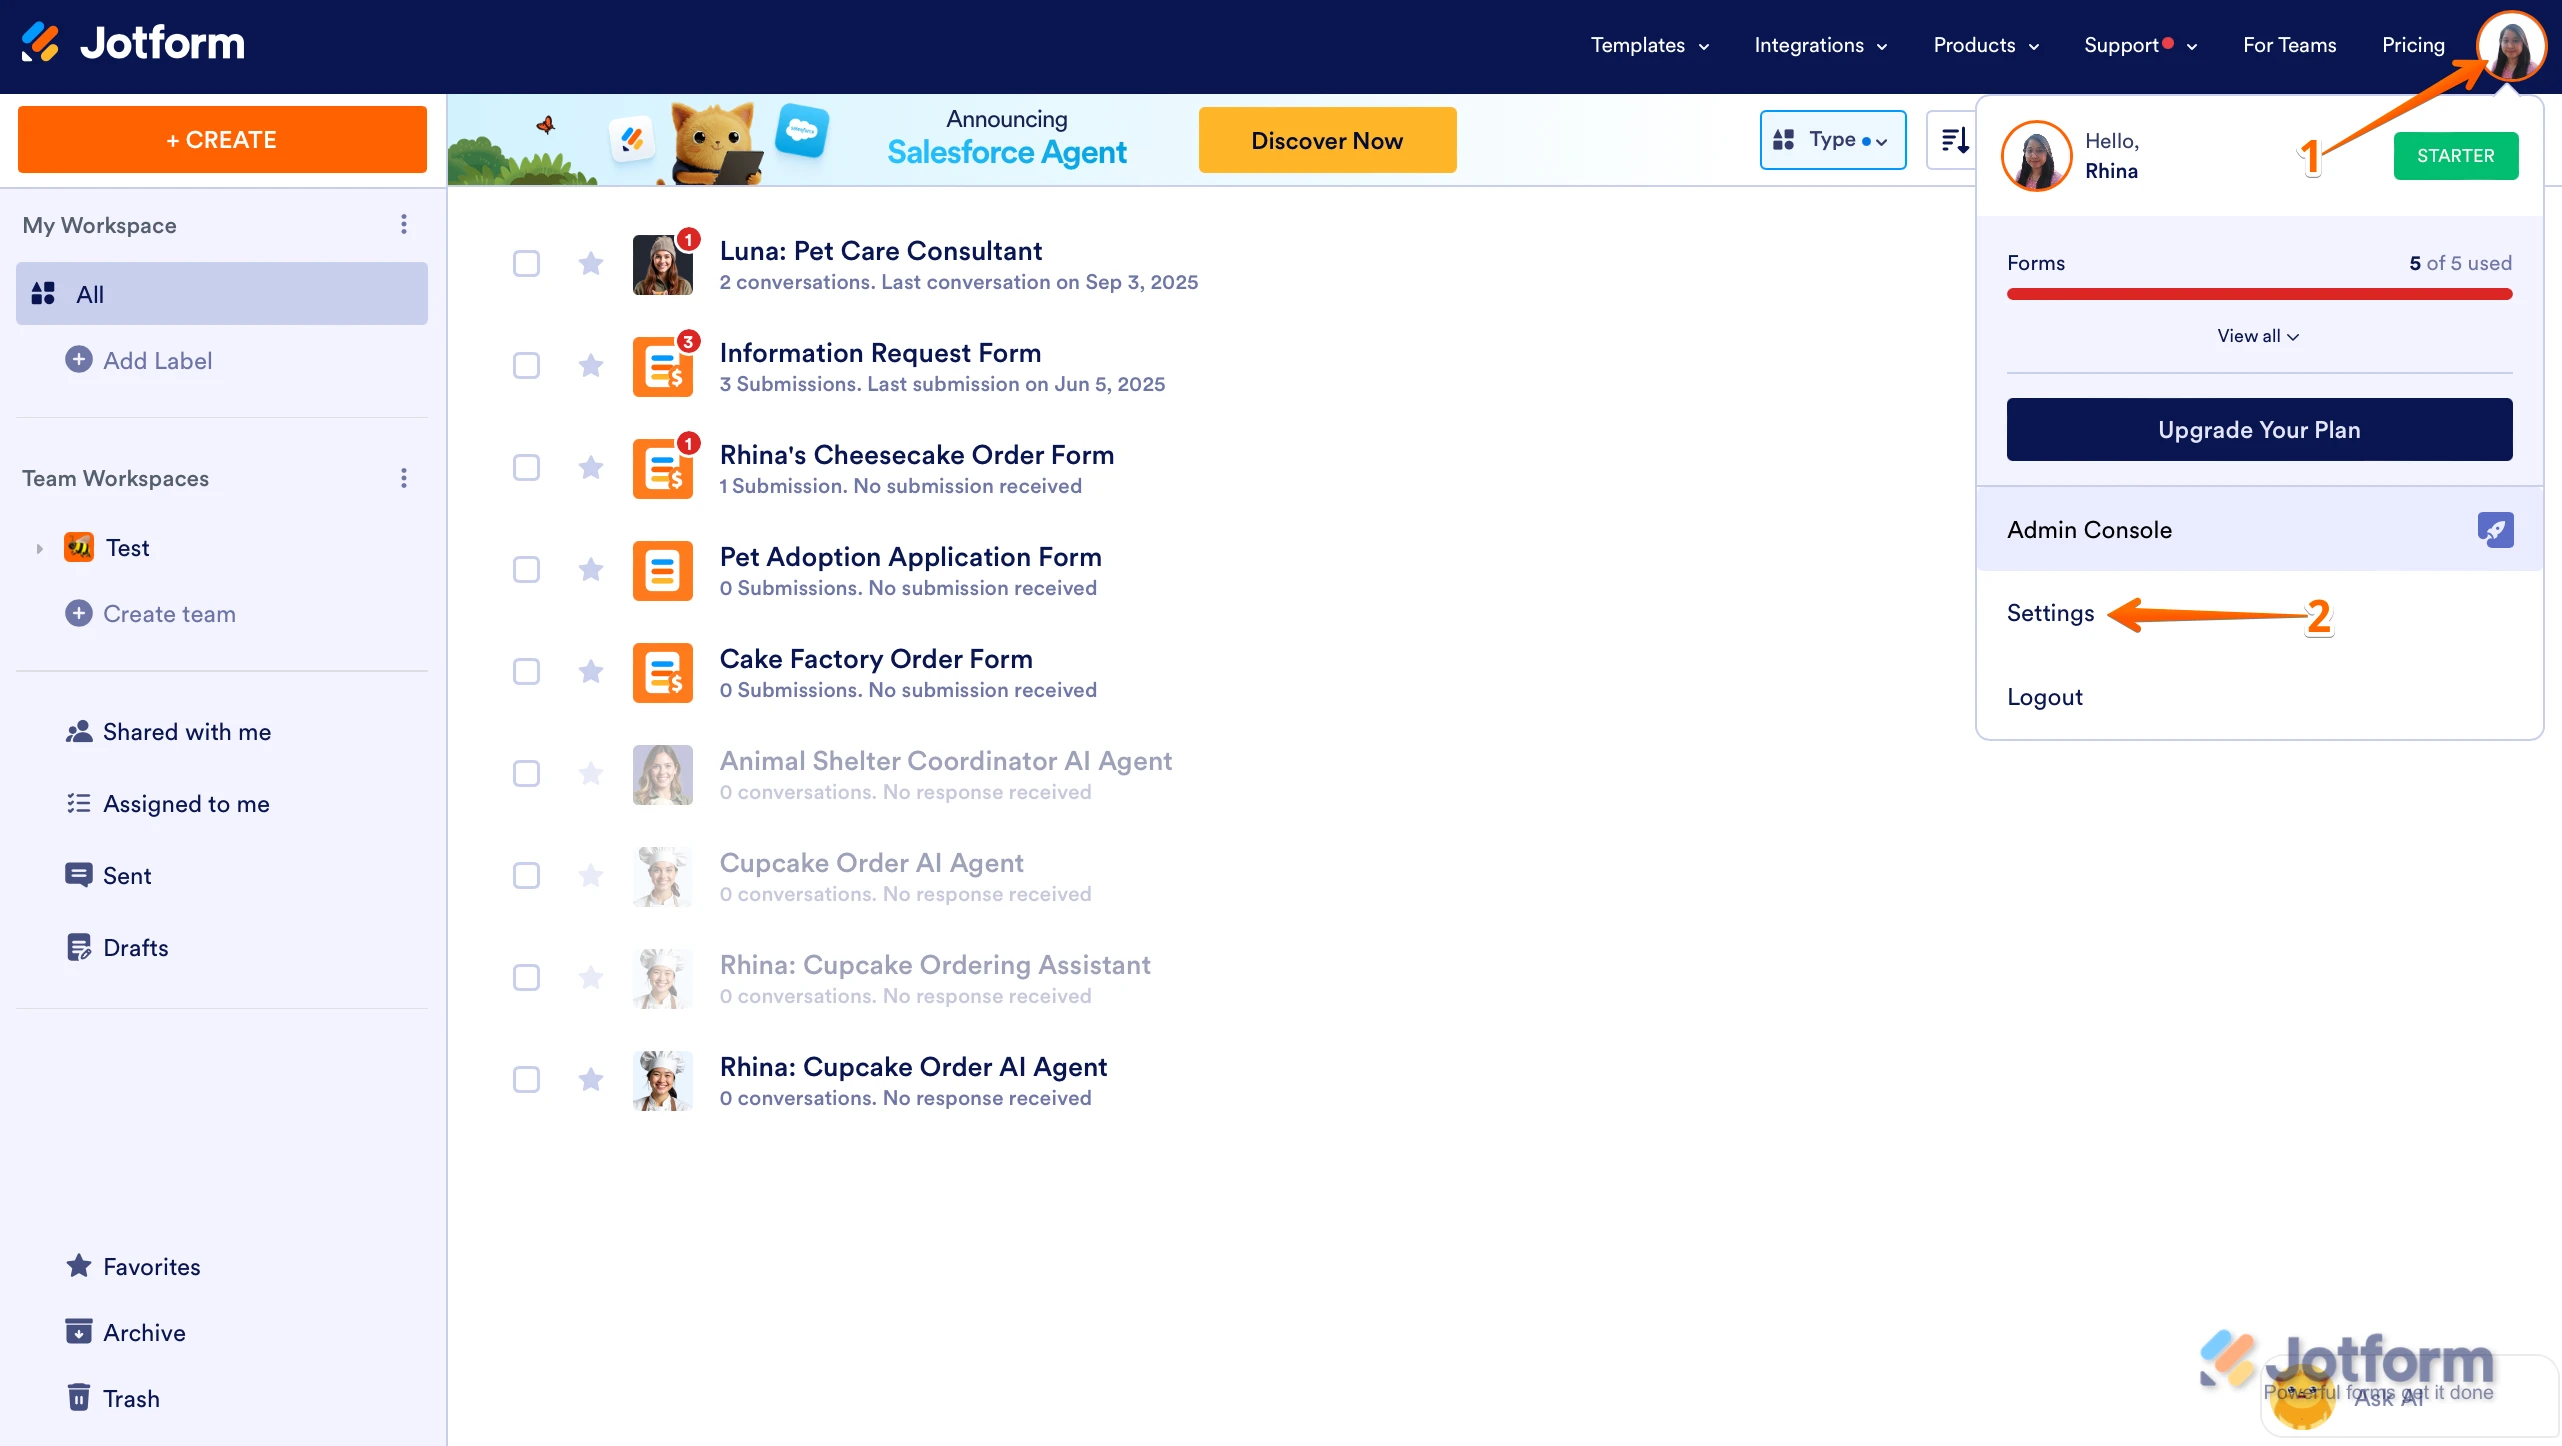Viewport: 2562px width, 1446px height.
Task: Click the sort order icon near Type filter
Action: [x=1955, y=139]
